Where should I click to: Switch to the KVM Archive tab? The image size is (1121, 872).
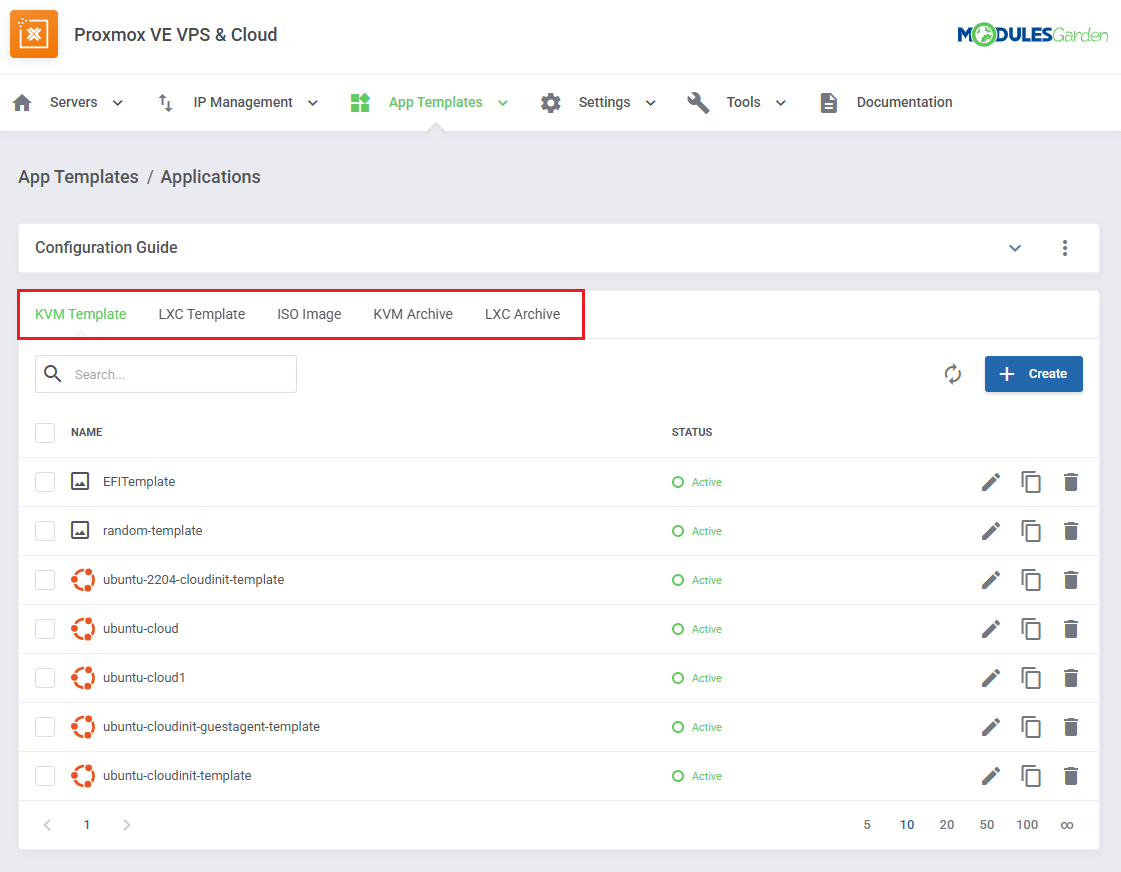(x=413, y=314)
